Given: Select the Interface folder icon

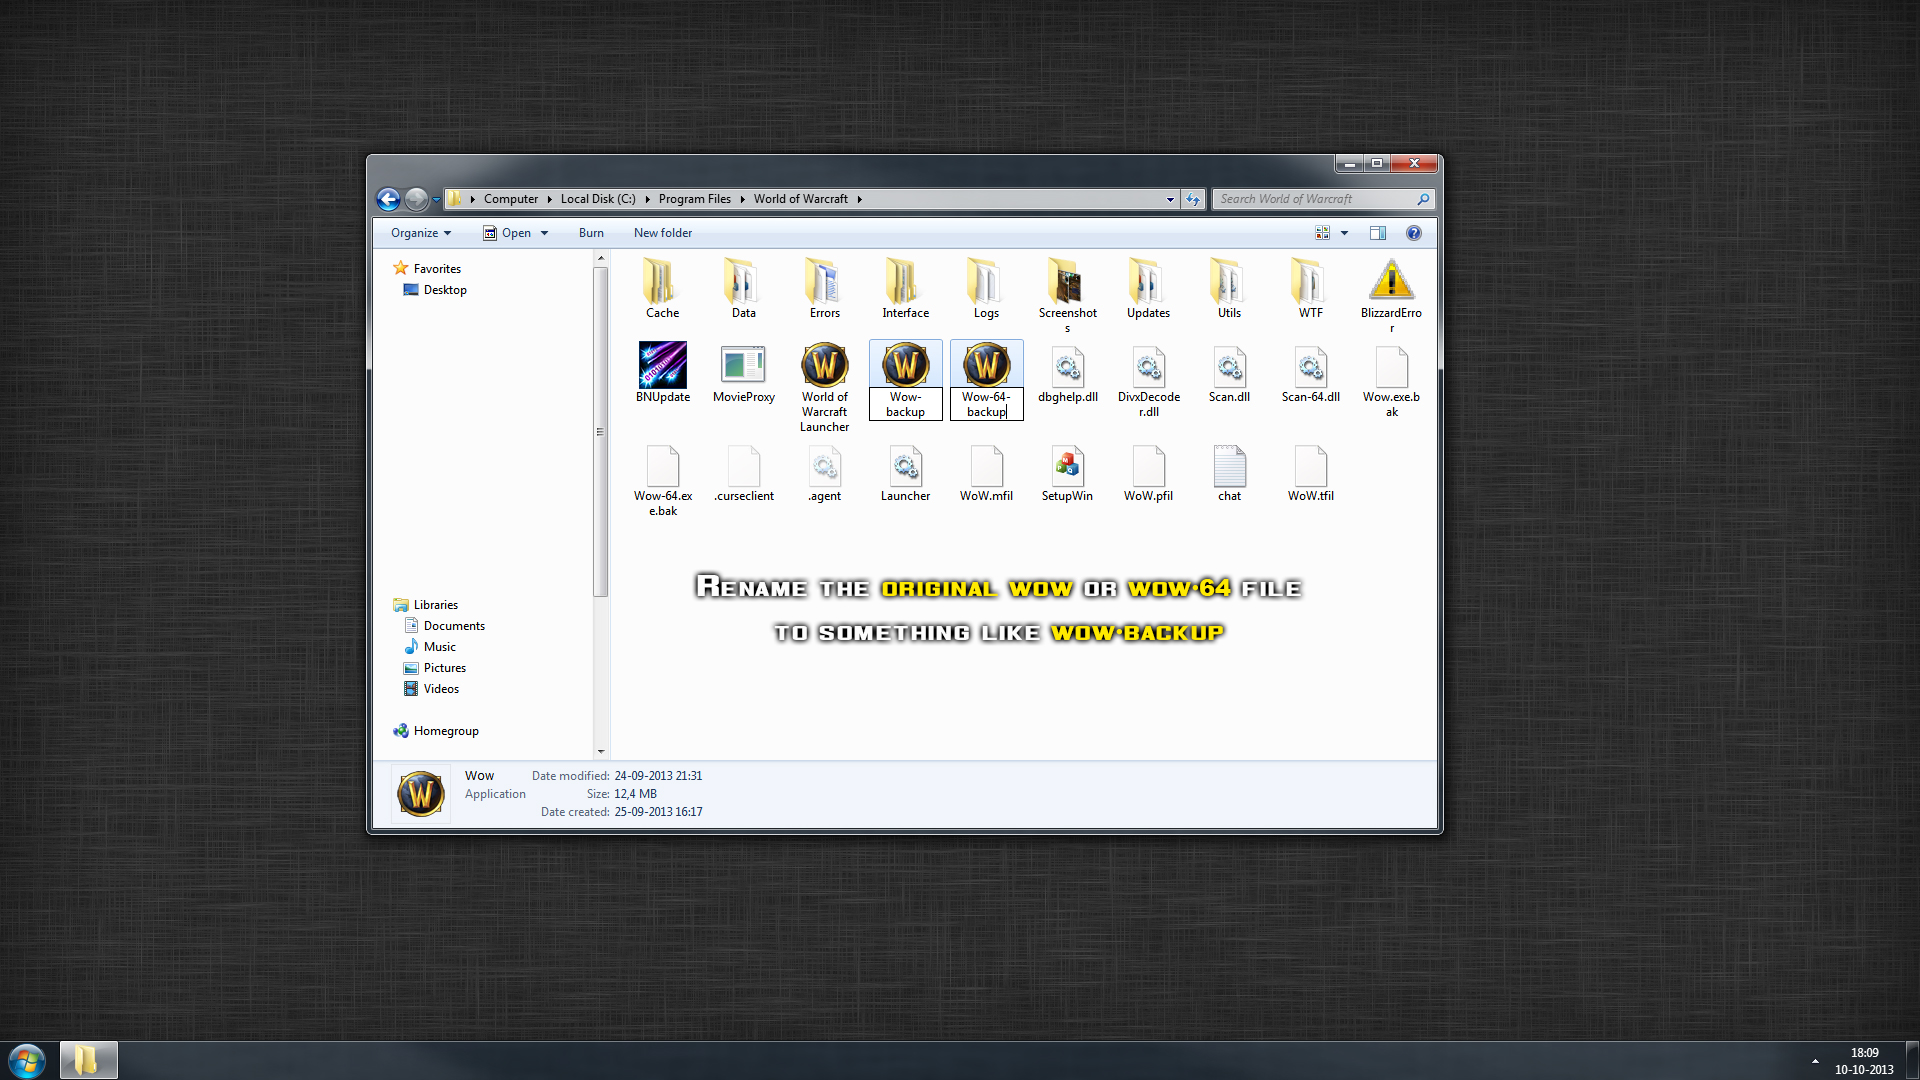Looking at the screenshot, I should tap(905, 281).
